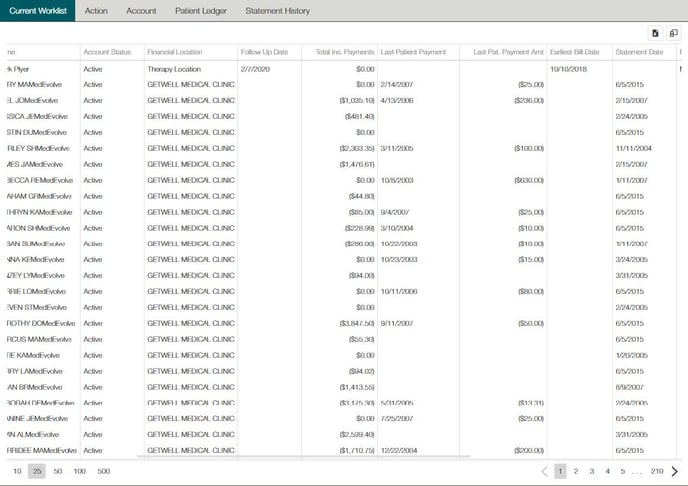
Task: Jump to page 3 of results
Action: pos(591,471)
